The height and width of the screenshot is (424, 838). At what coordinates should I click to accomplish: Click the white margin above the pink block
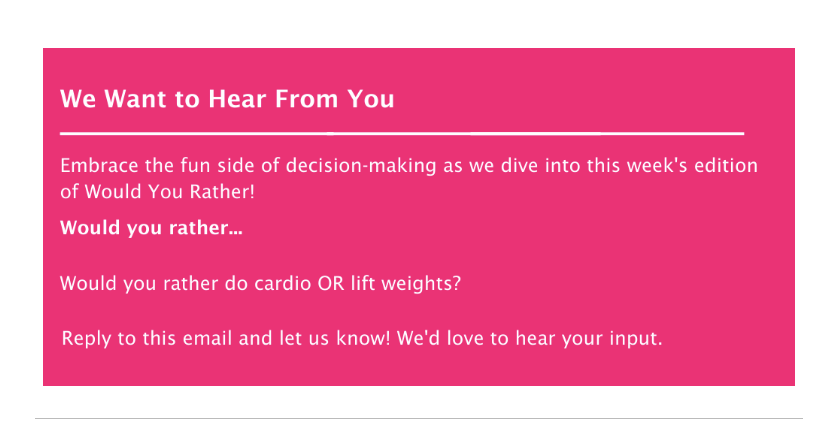point(419,24)
